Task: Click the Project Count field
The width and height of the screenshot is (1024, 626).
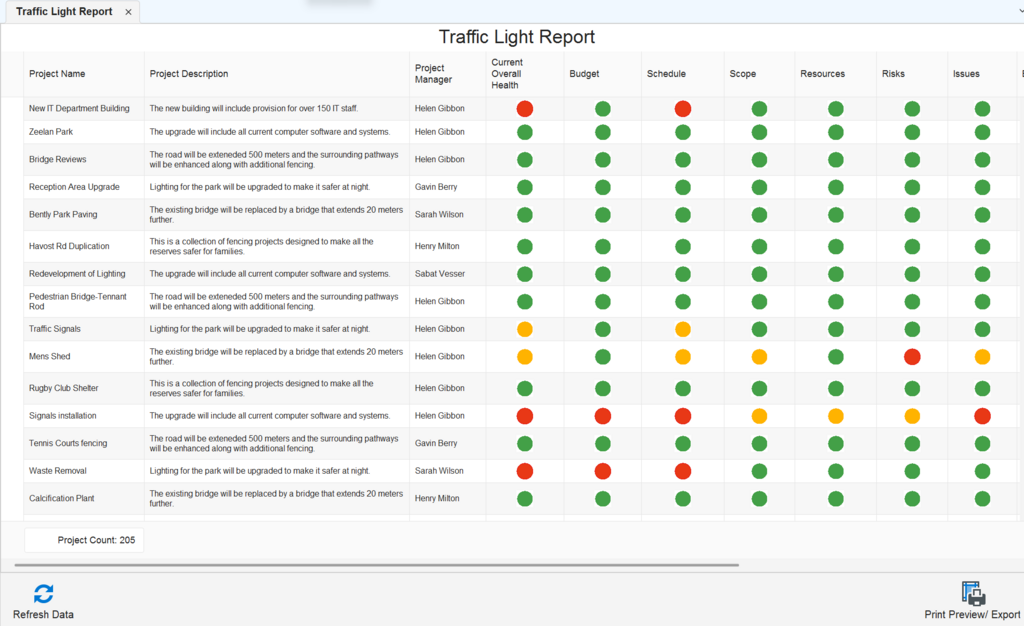Action: point(84,540)
